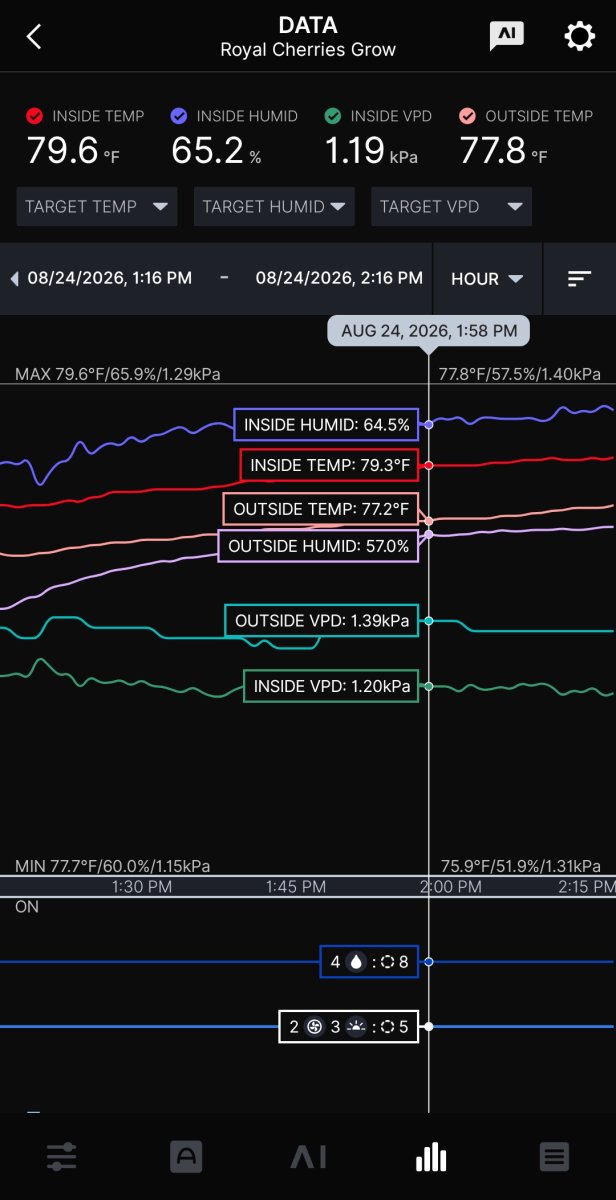Image resolution: width=616 pixels, height=1200 pixels.
Task: Open the controls sliders tab
Action: [x=61, y=1157]
